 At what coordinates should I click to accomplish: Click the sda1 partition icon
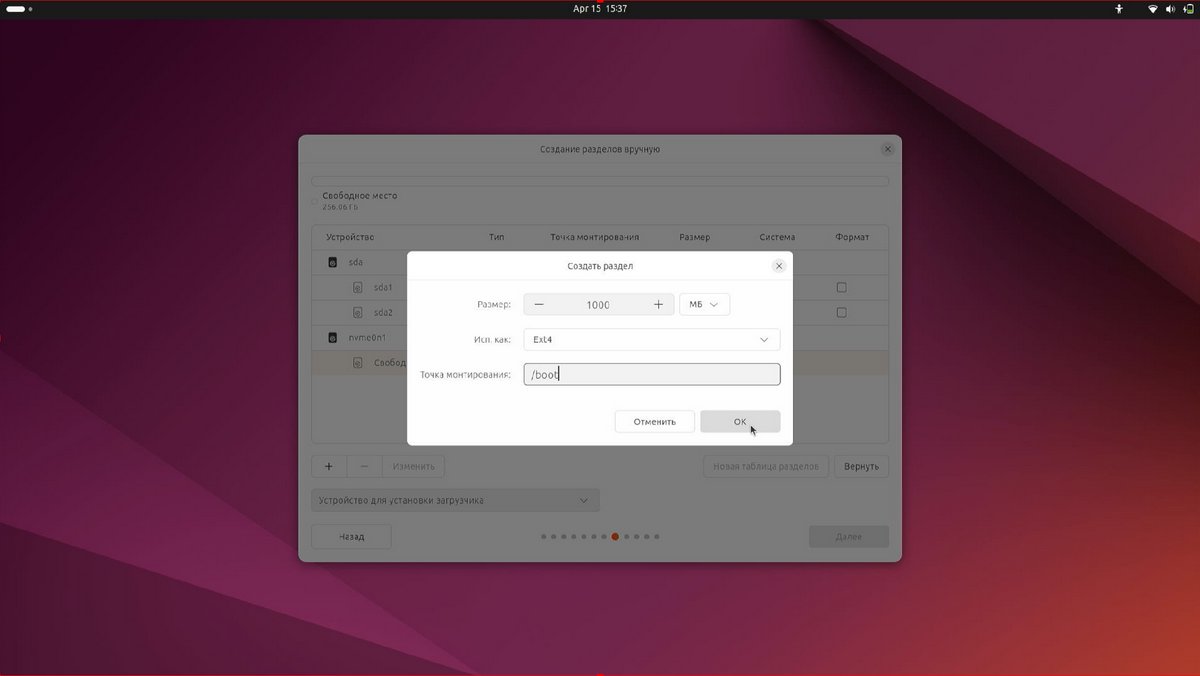[358, 288]
